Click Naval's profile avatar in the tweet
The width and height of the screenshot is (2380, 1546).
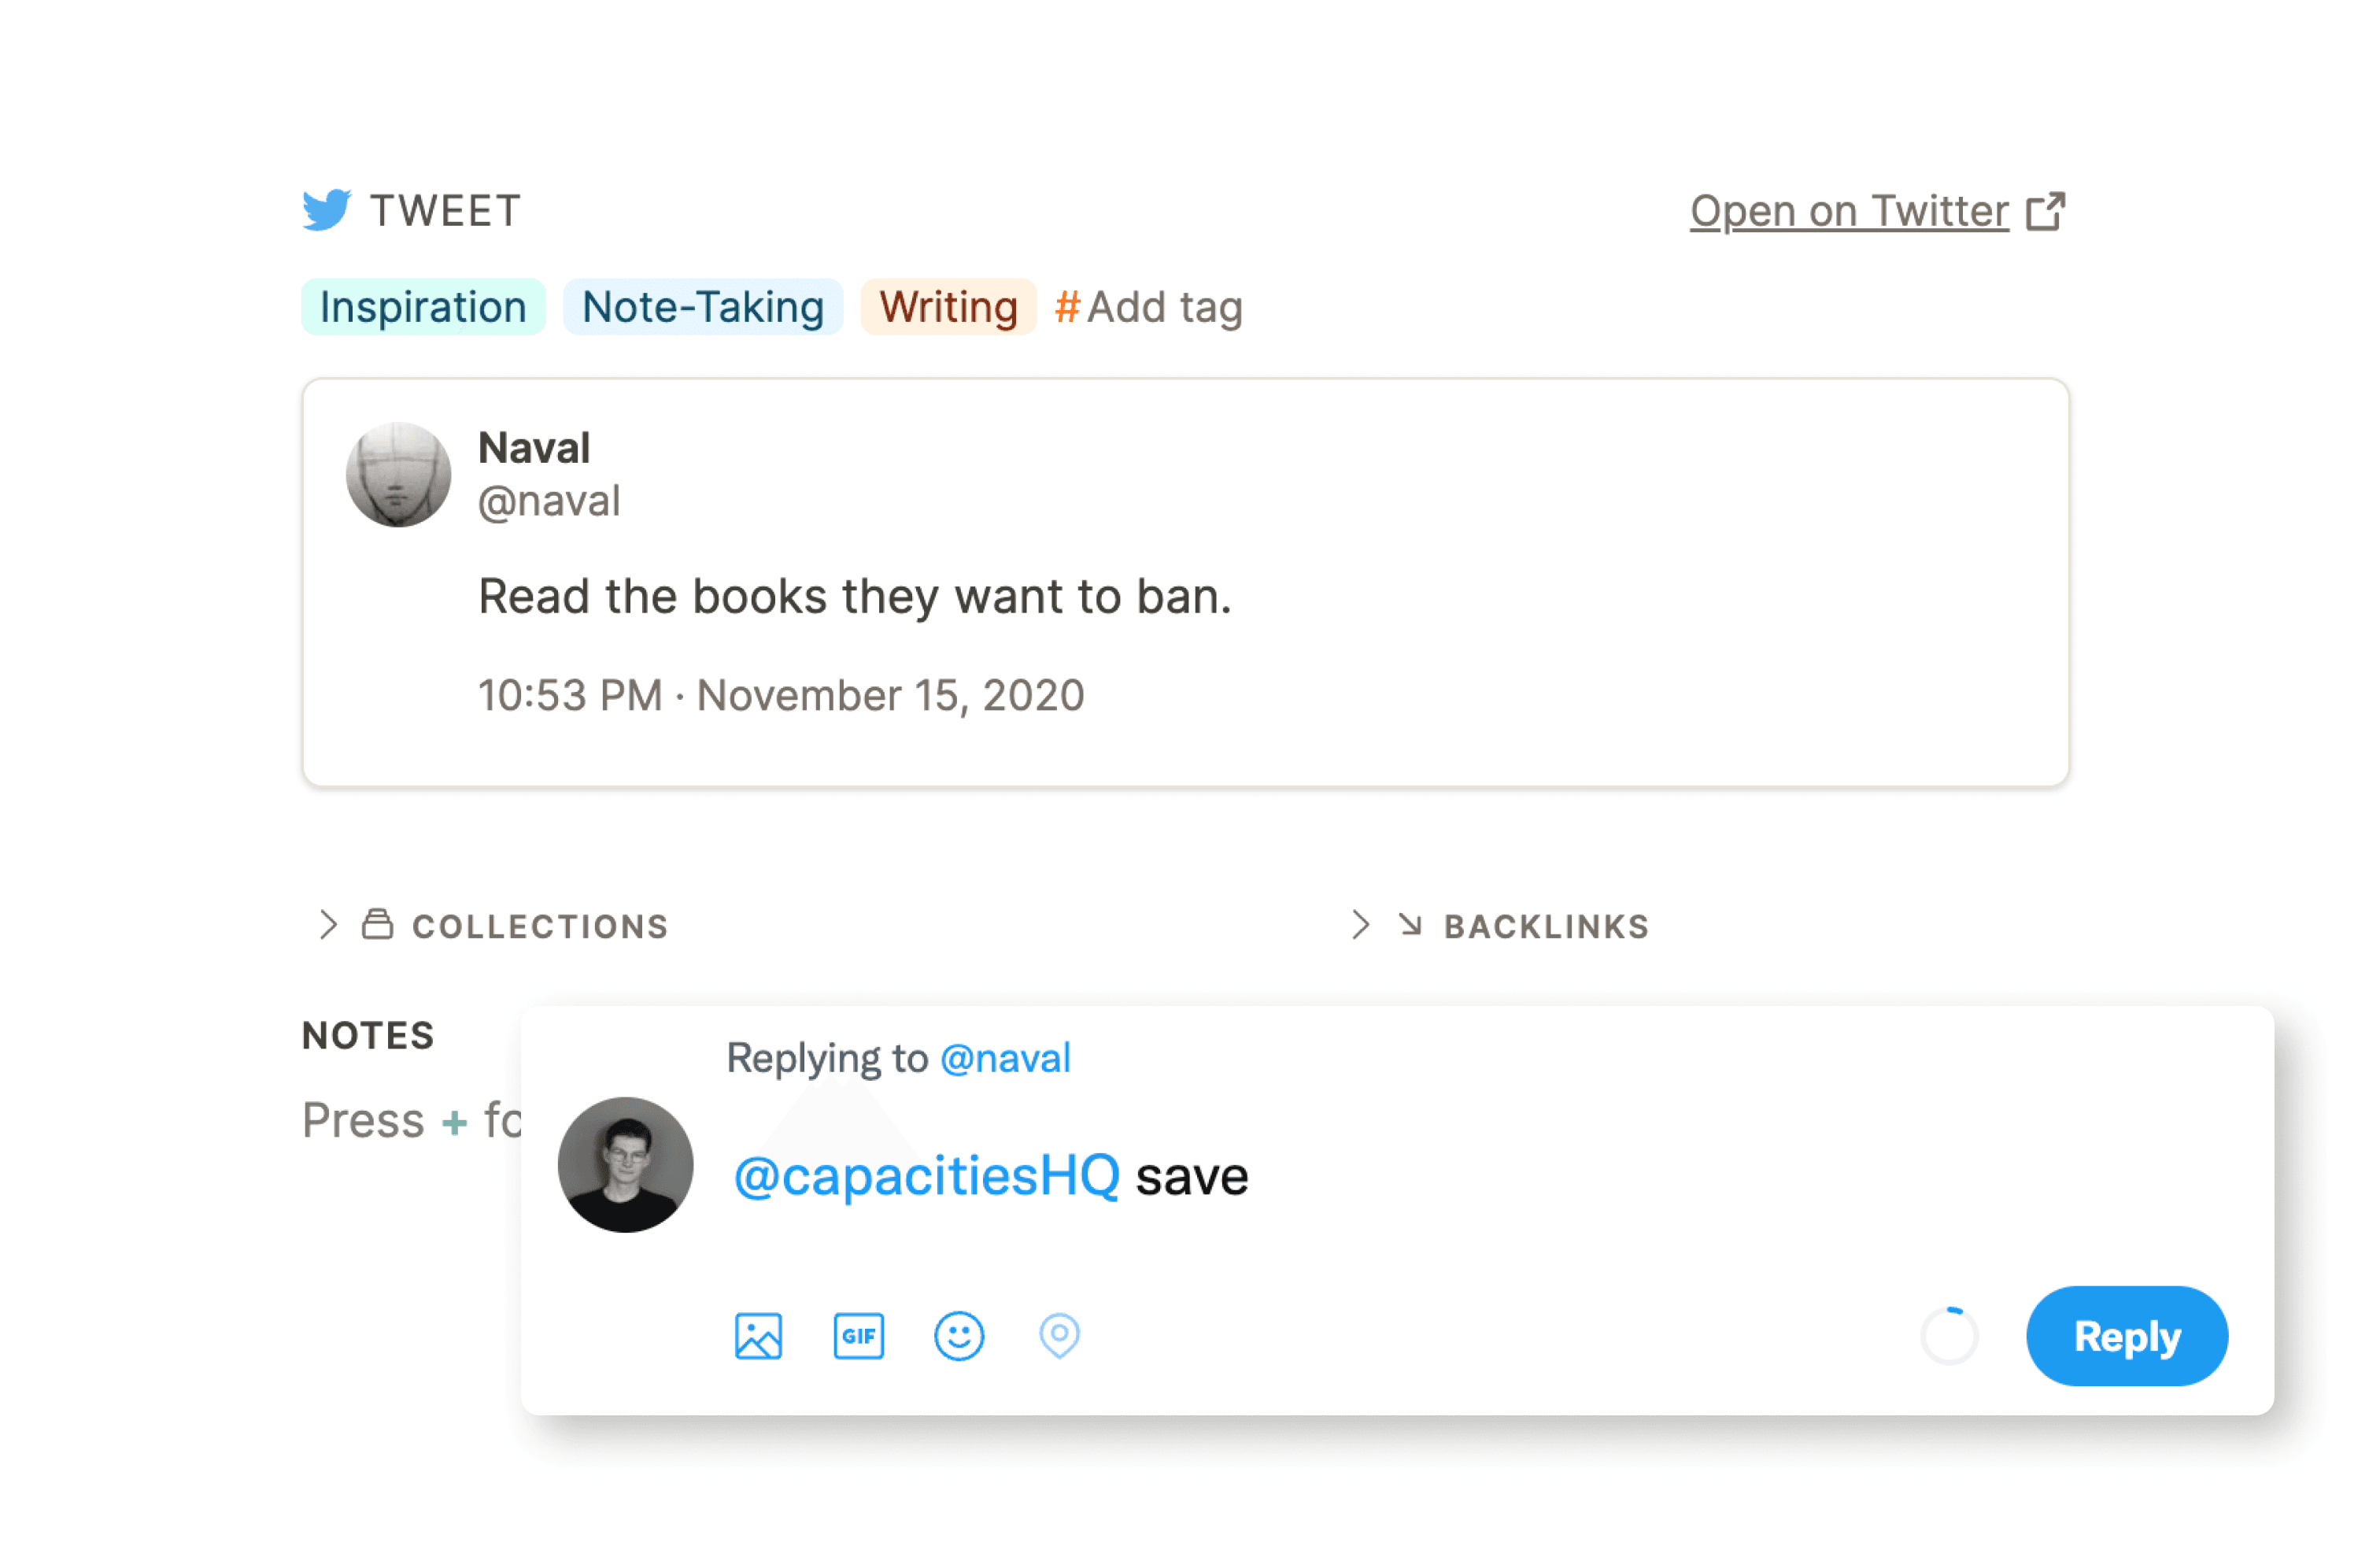pos(398,474)
